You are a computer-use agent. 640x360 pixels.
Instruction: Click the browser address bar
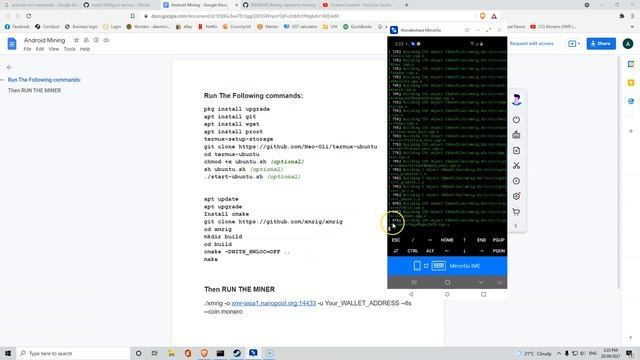[310, 16]
